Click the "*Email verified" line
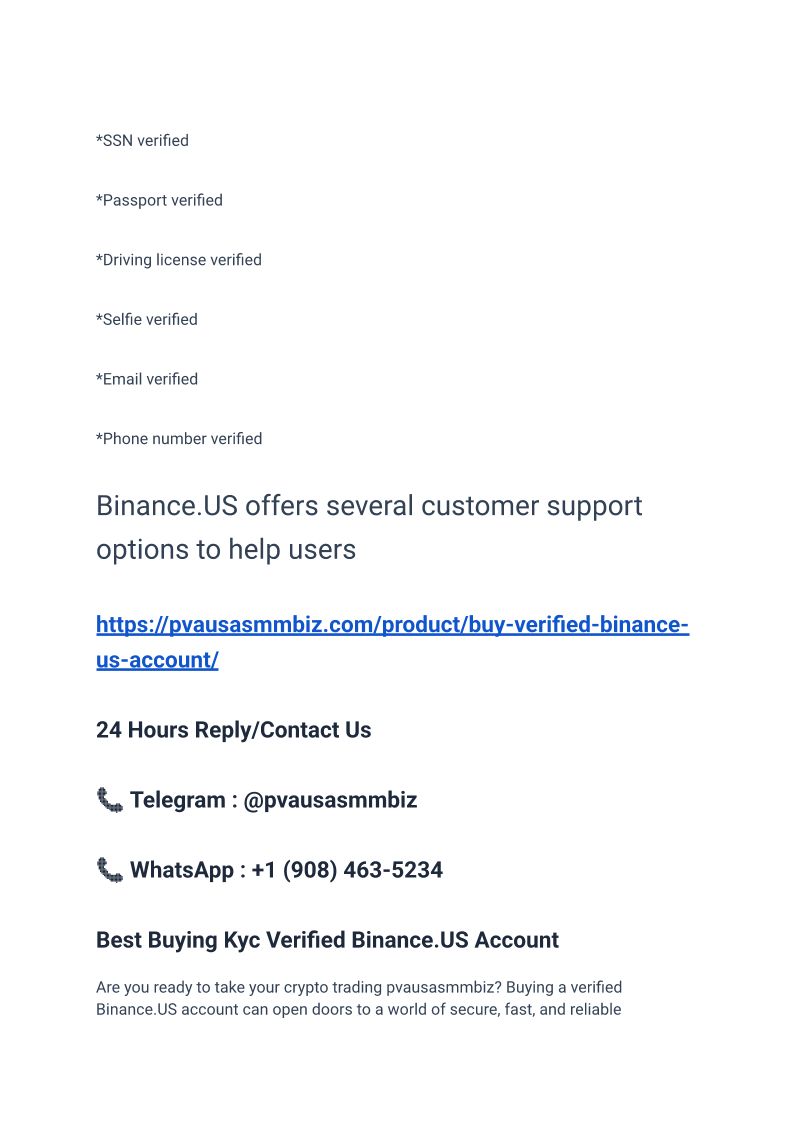The width and height of the screenshot is (795, 1123). click(147, 379)
